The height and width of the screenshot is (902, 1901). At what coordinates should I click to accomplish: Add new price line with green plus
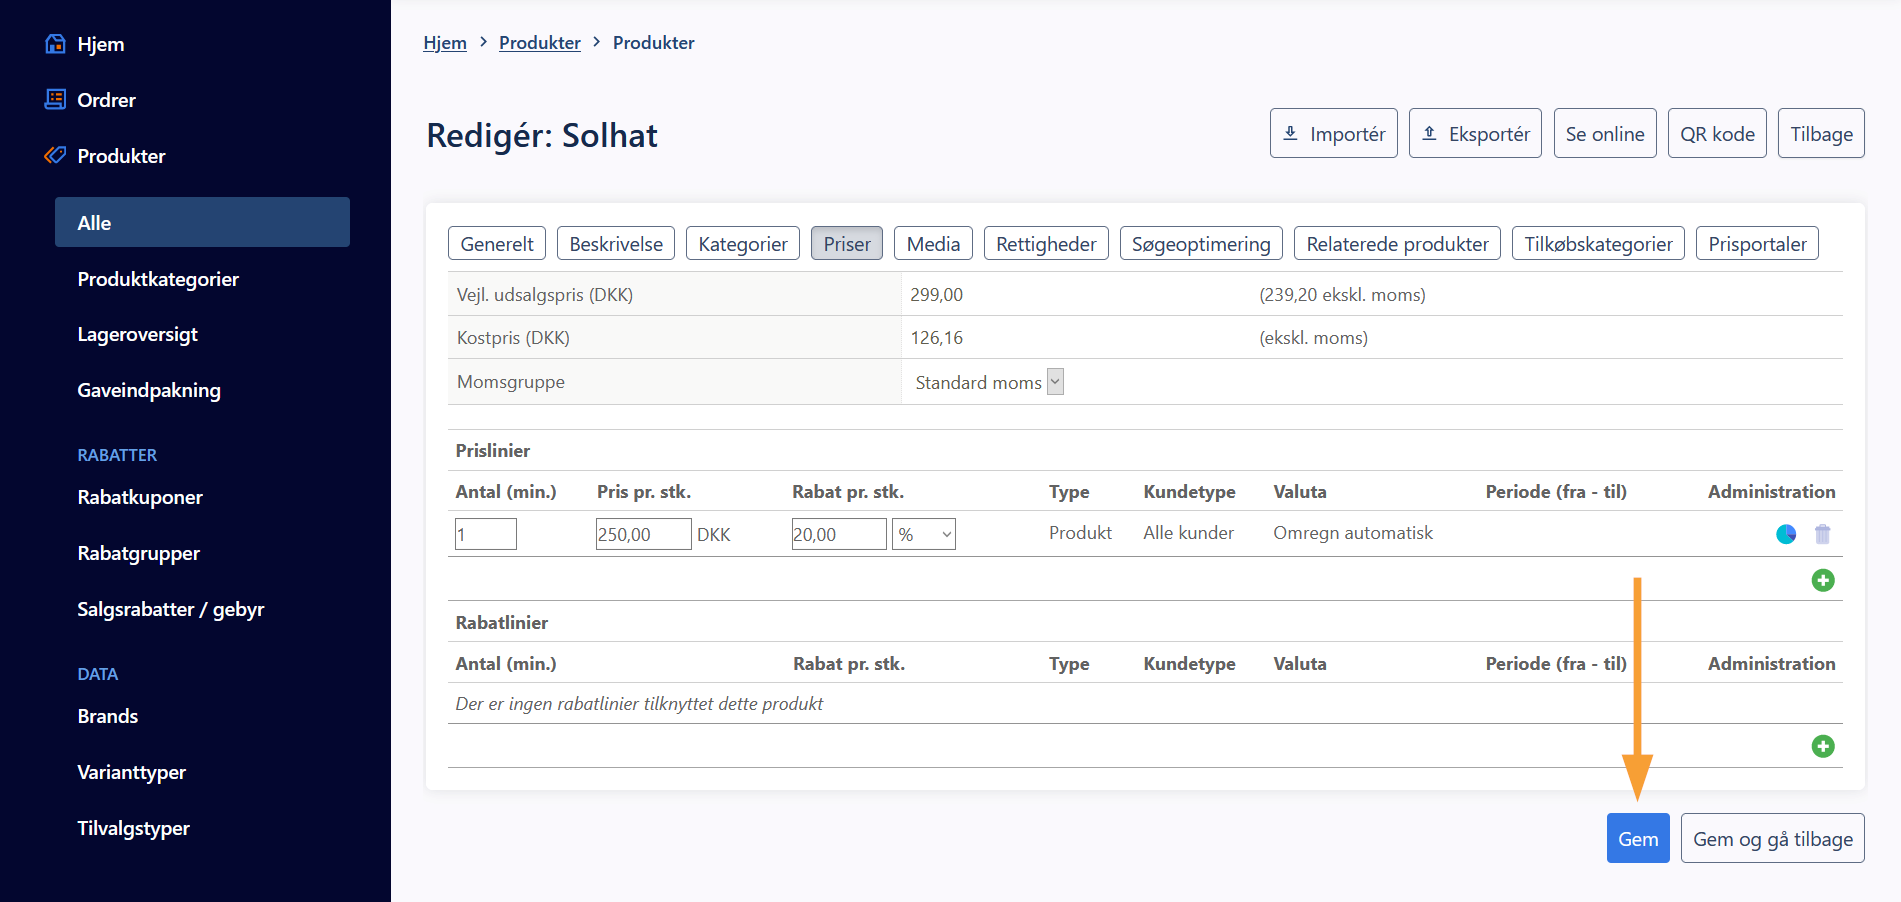click(1822, 580)
